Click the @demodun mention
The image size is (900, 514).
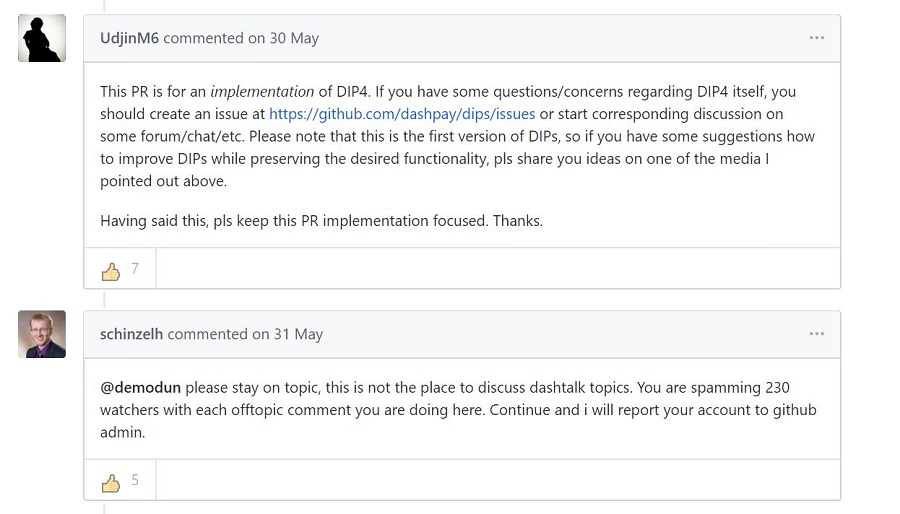pos(141,388)
